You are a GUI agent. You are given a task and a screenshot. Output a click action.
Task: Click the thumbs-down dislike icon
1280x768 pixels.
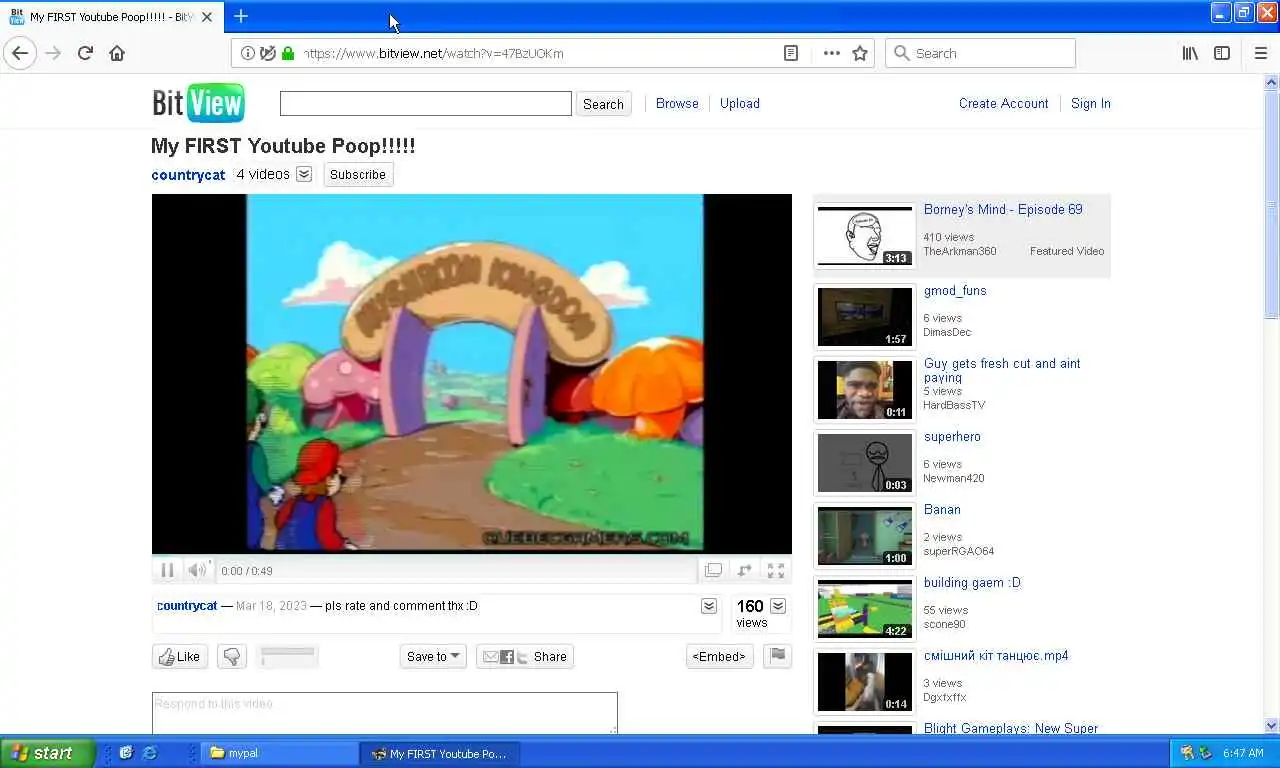point(232,657)
